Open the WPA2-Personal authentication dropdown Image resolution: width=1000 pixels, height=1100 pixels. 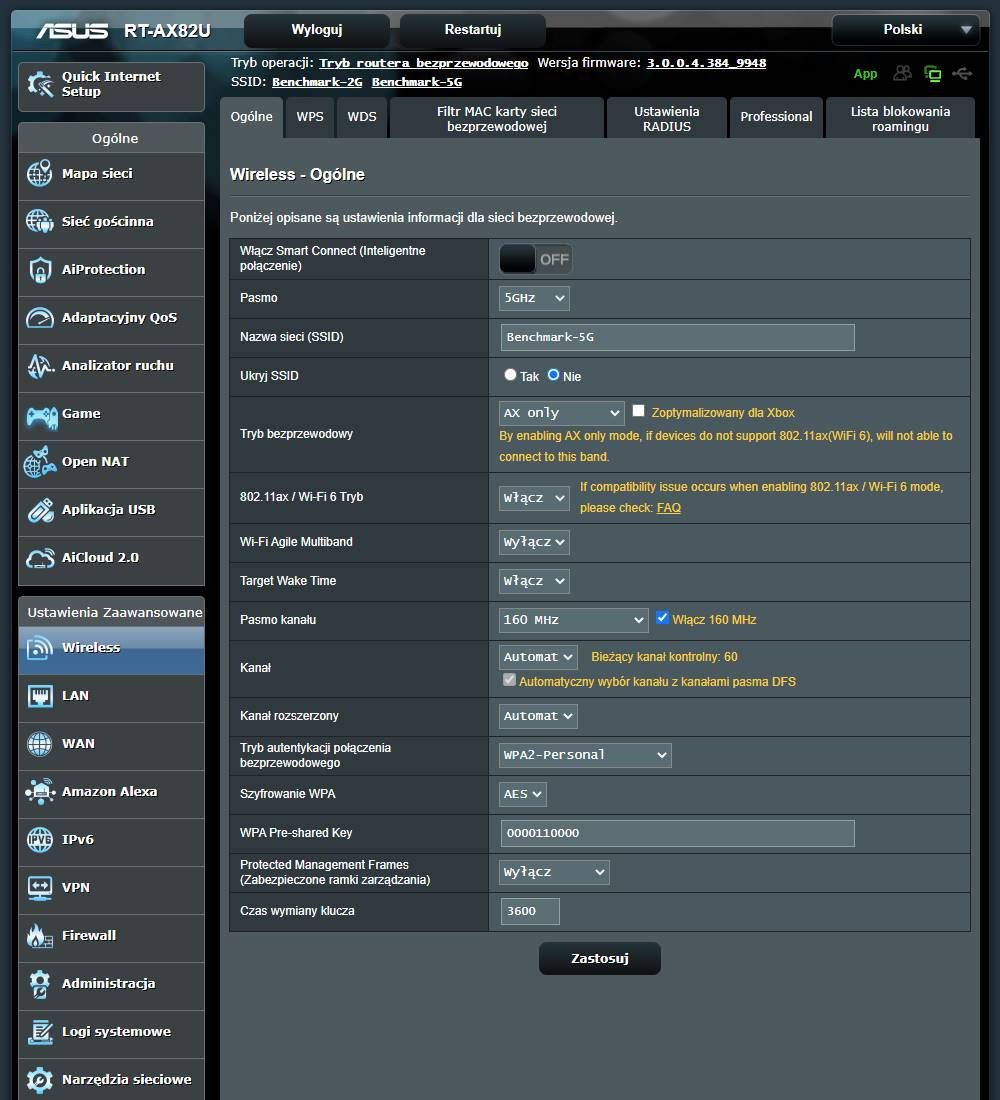(585, 756)
